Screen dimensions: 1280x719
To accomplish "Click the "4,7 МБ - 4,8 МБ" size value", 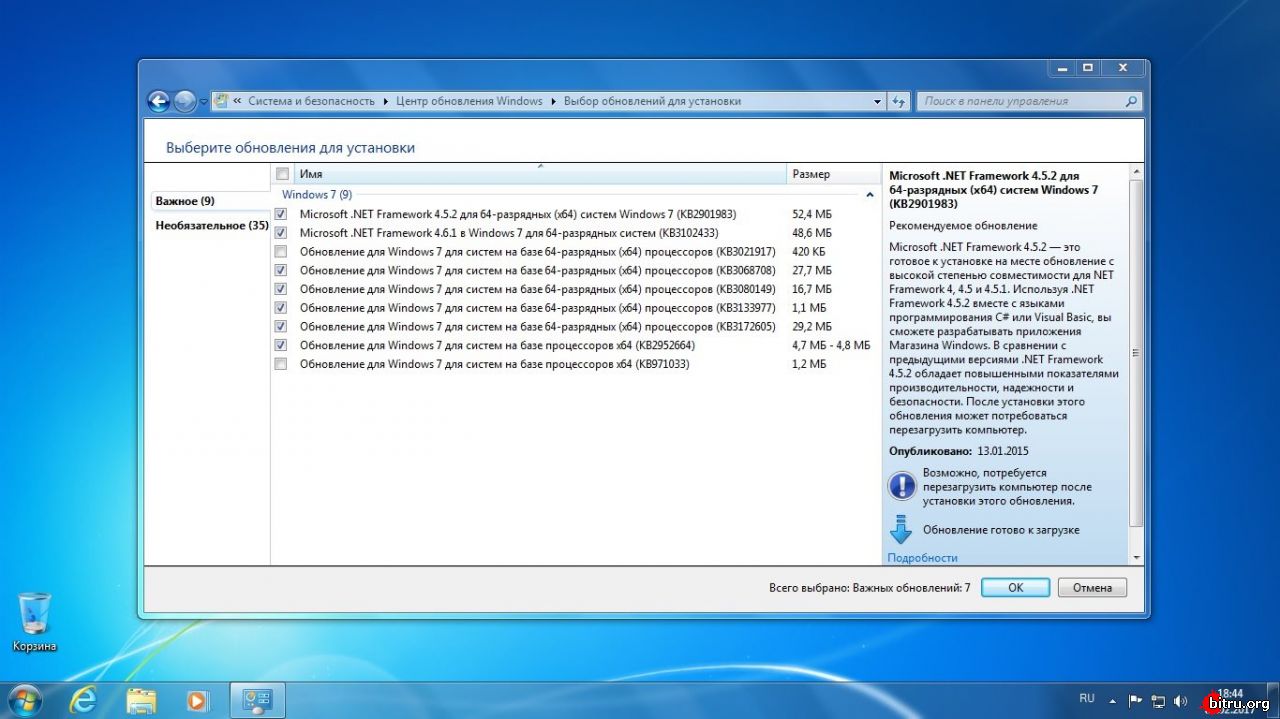I will click(x=831, y=345).
